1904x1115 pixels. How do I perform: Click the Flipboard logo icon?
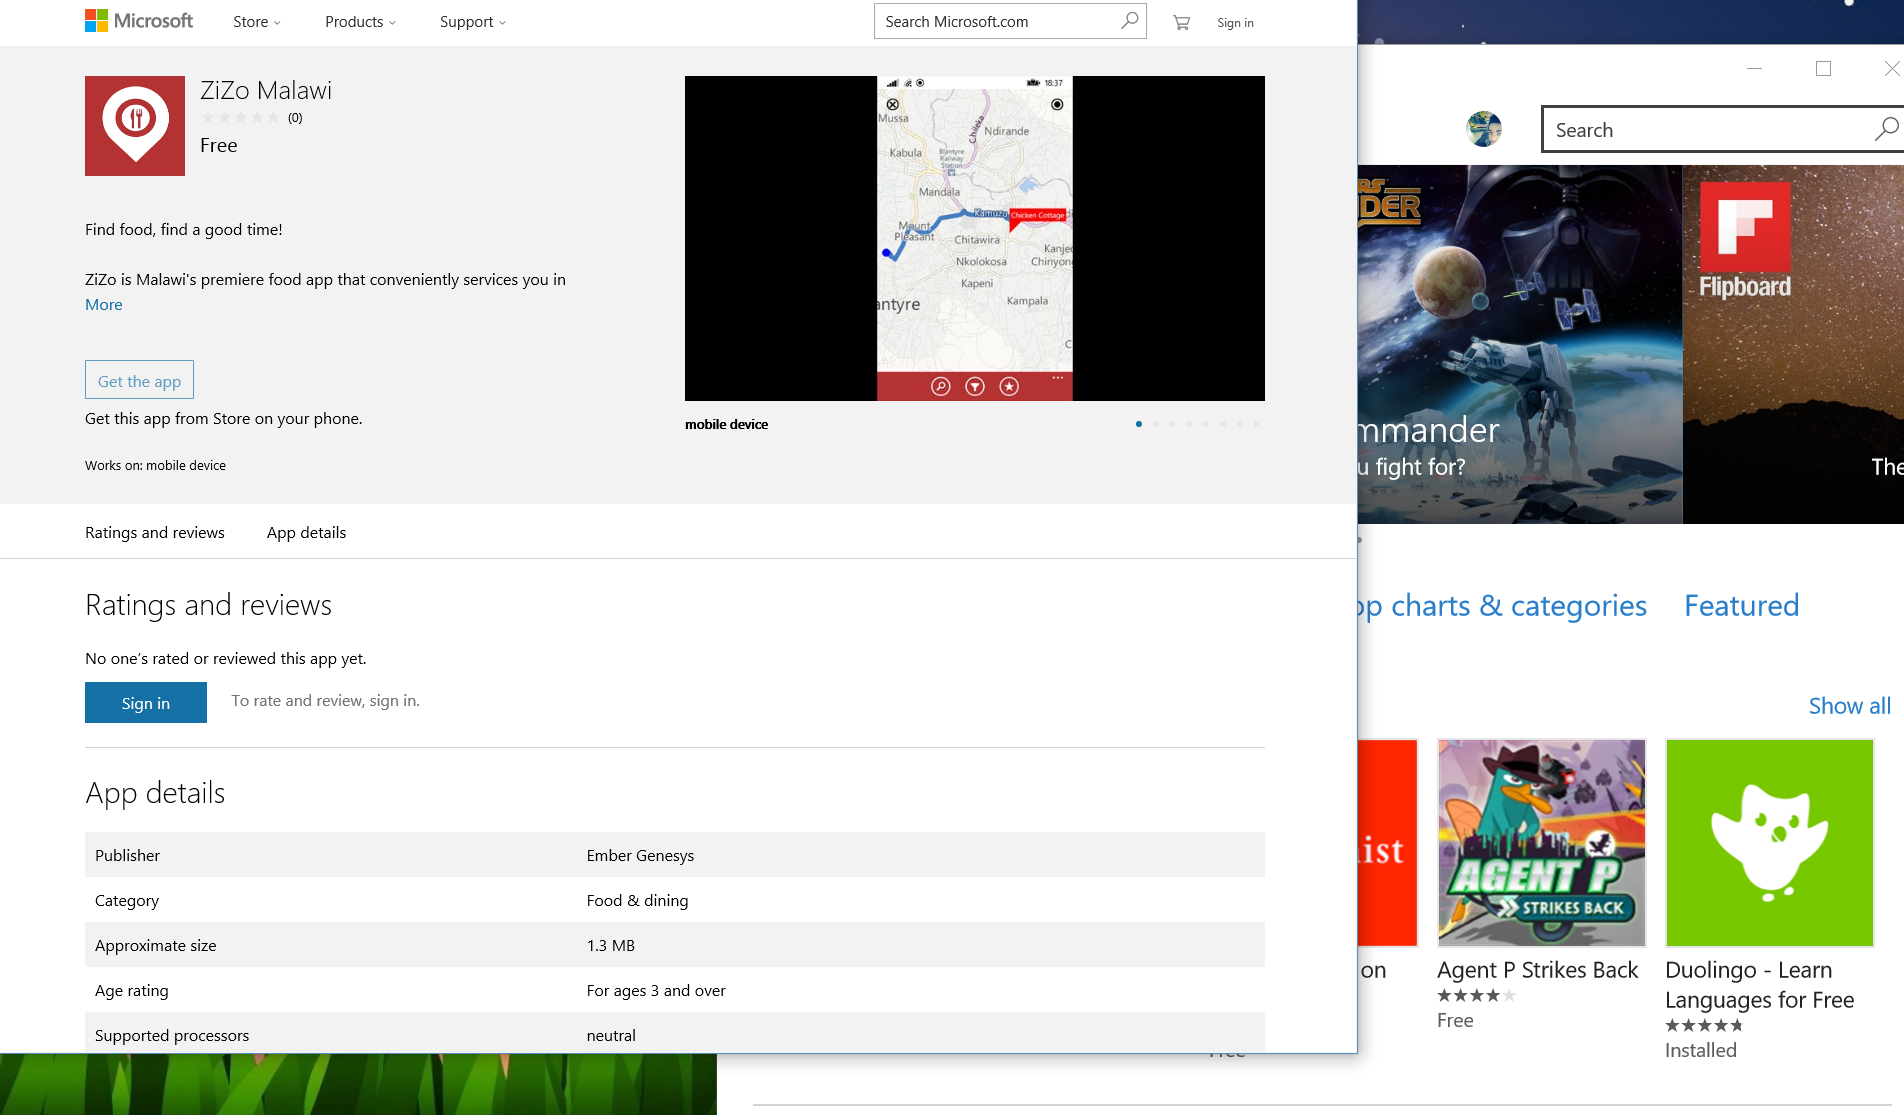[x=1745, y=226]
